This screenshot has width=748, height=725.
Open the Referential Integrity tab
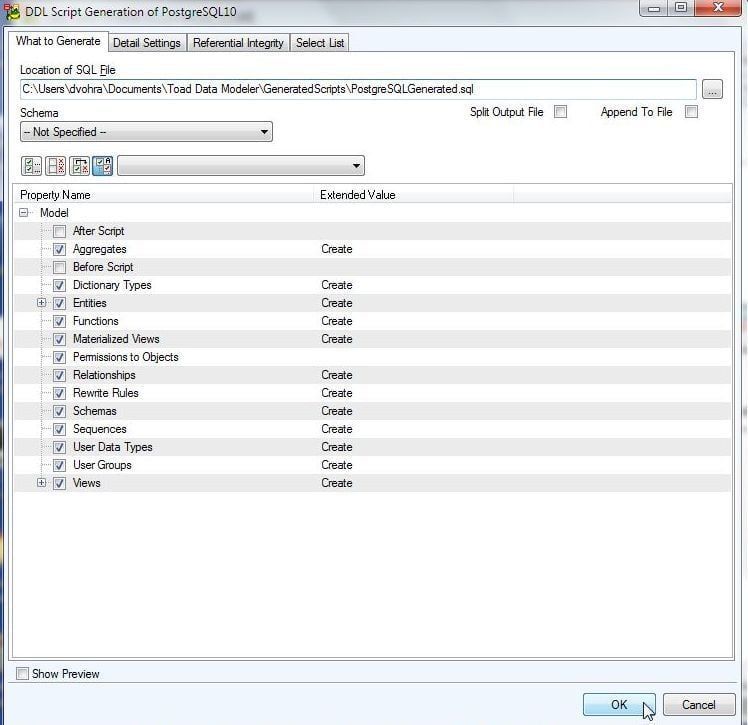pos(238,43)
